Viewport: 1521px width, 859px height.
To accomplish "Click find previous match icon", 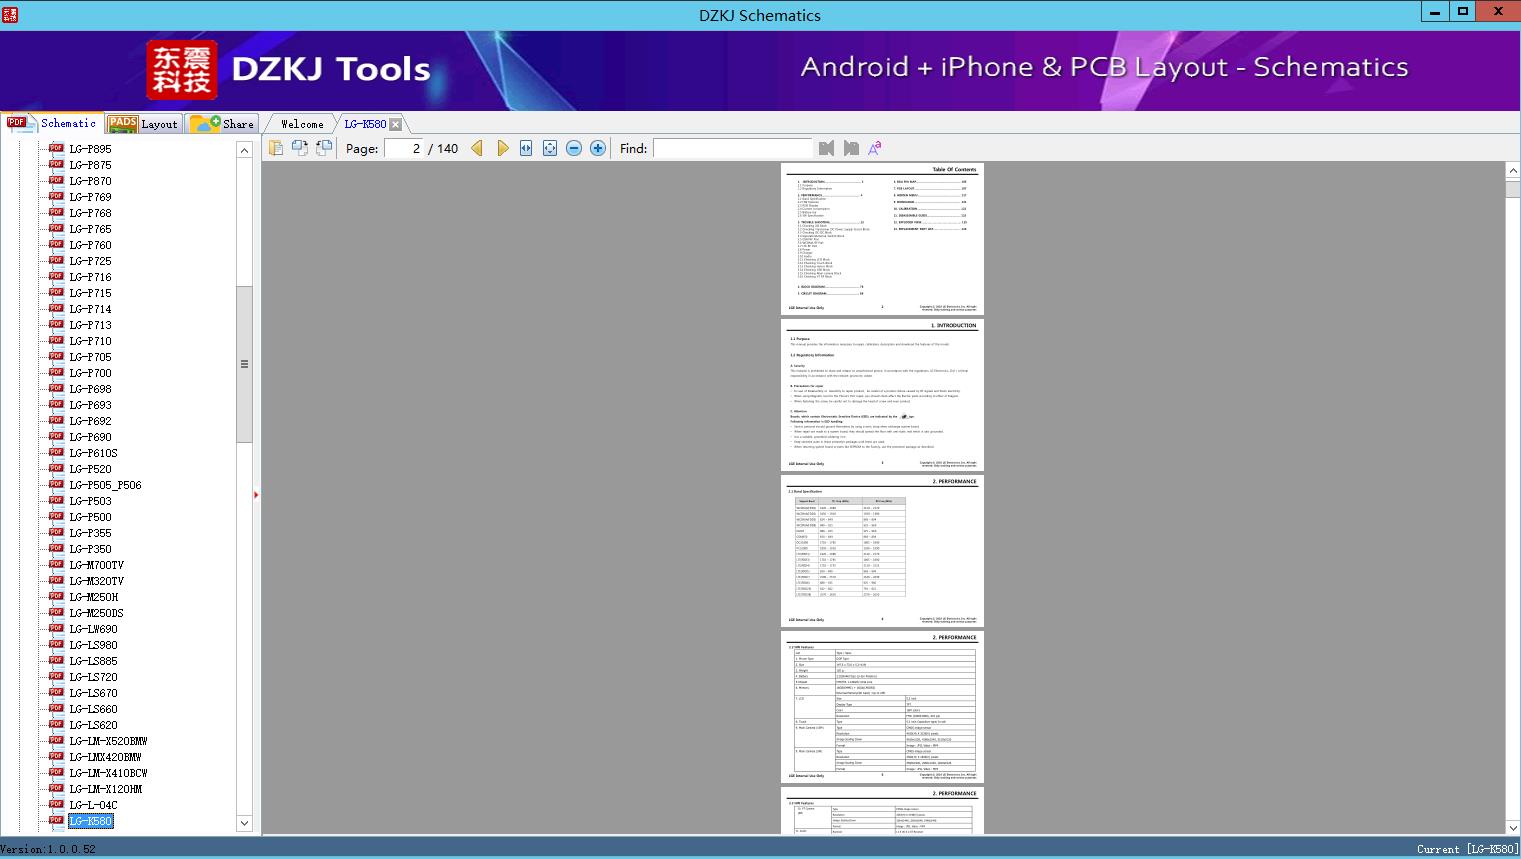I will click(826, 148).
